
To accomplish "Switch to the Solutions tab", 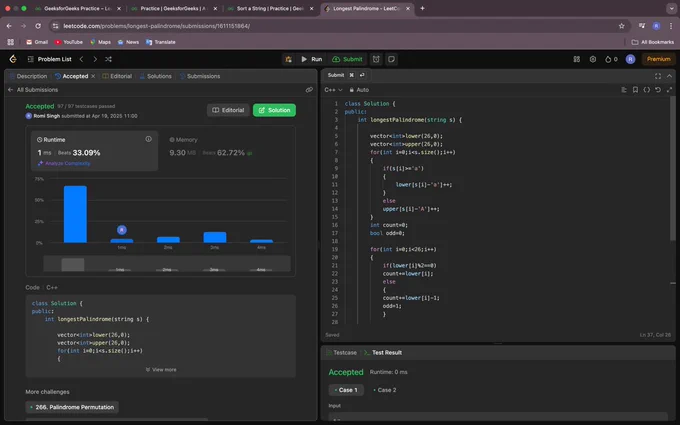I will point(156,76).
